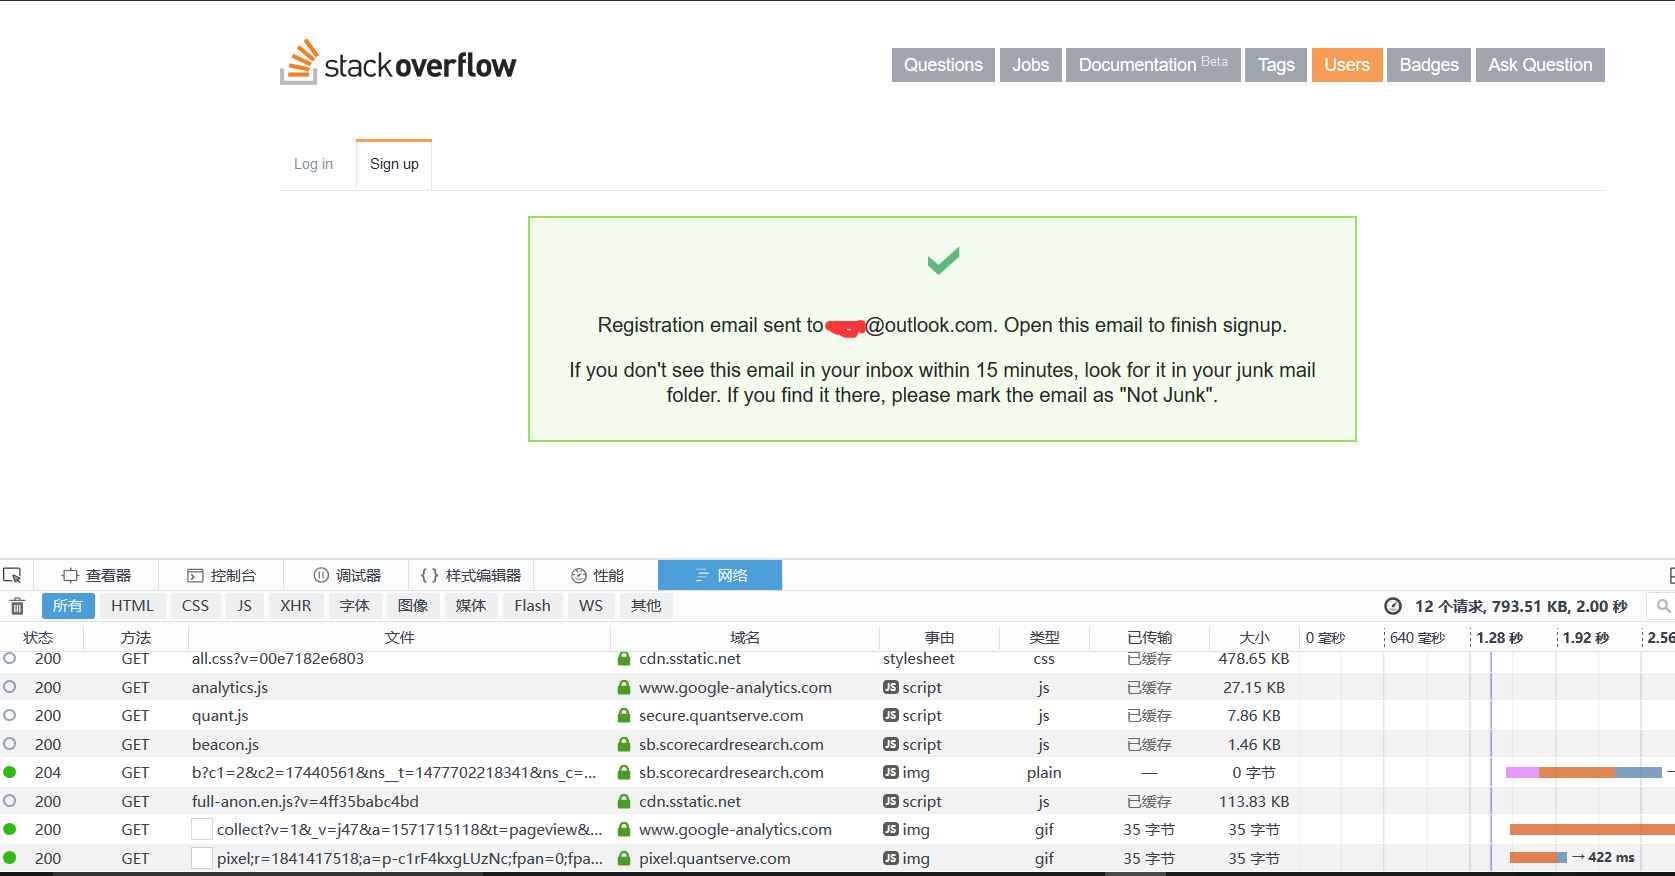
Task: Select the quant.js request
Action: pos(837,716)
